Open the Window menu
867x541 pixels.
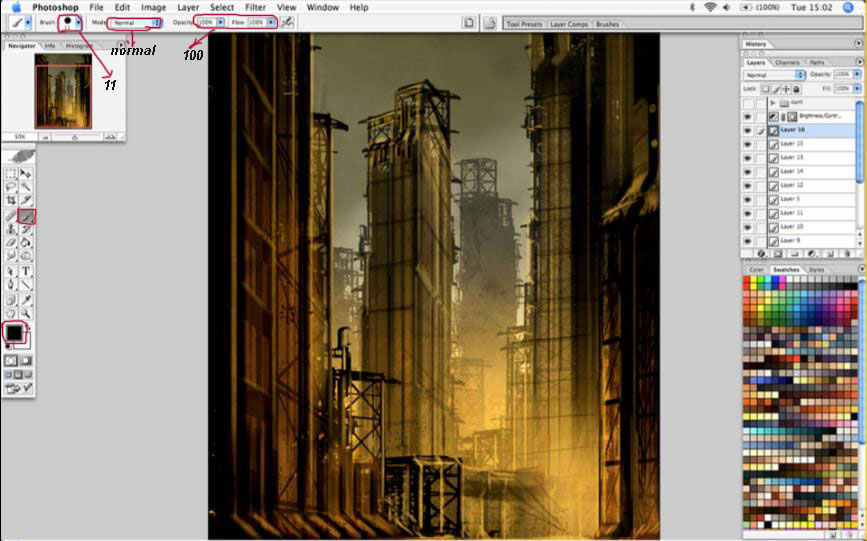[x=322, y=7]
